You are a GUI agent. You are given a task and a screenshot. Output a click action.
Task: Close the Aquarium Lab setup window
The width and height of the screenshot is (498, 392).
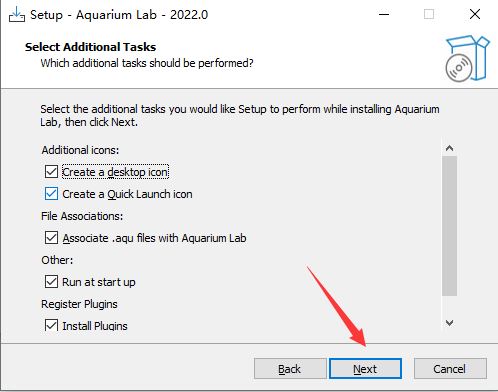coord(475,14)
